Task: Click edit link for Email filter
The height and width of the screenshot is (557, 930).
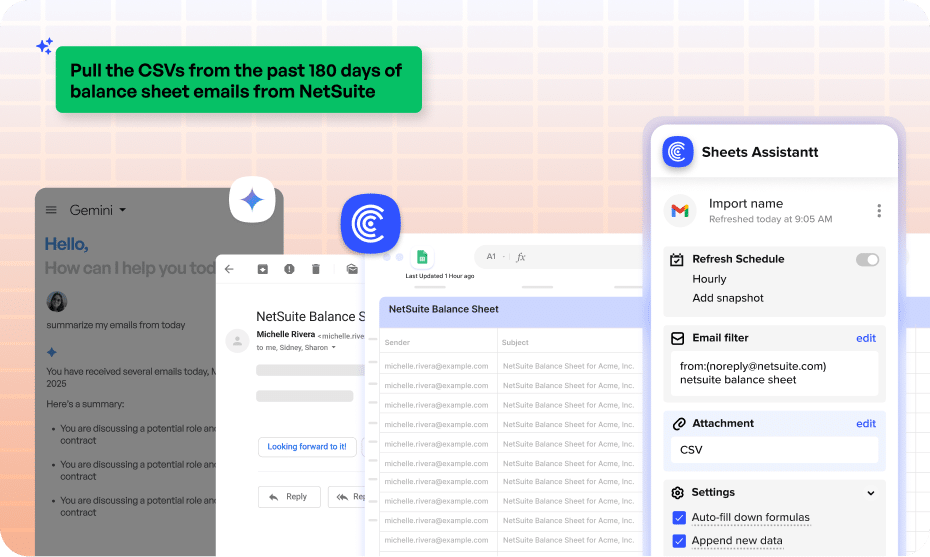Action: [865, 338]
